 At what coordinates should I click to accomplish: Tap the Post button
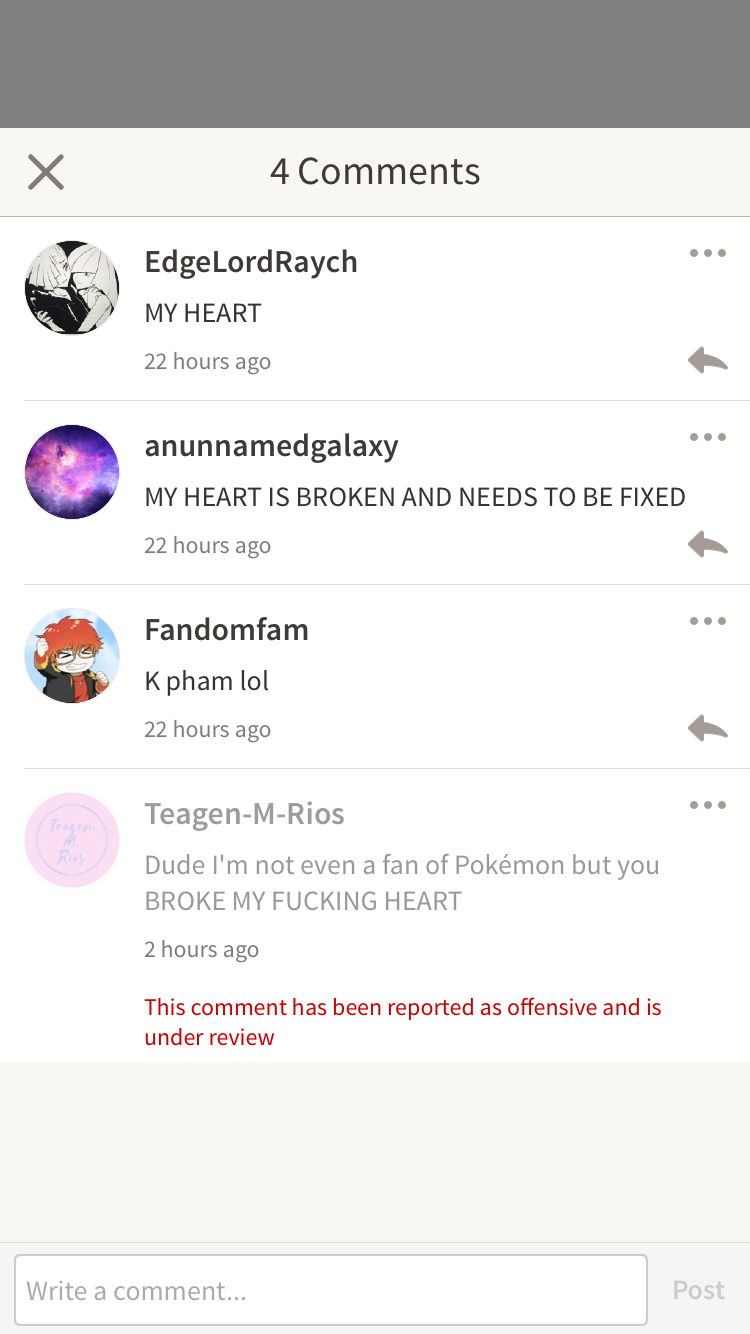(x=698, y=1290)
